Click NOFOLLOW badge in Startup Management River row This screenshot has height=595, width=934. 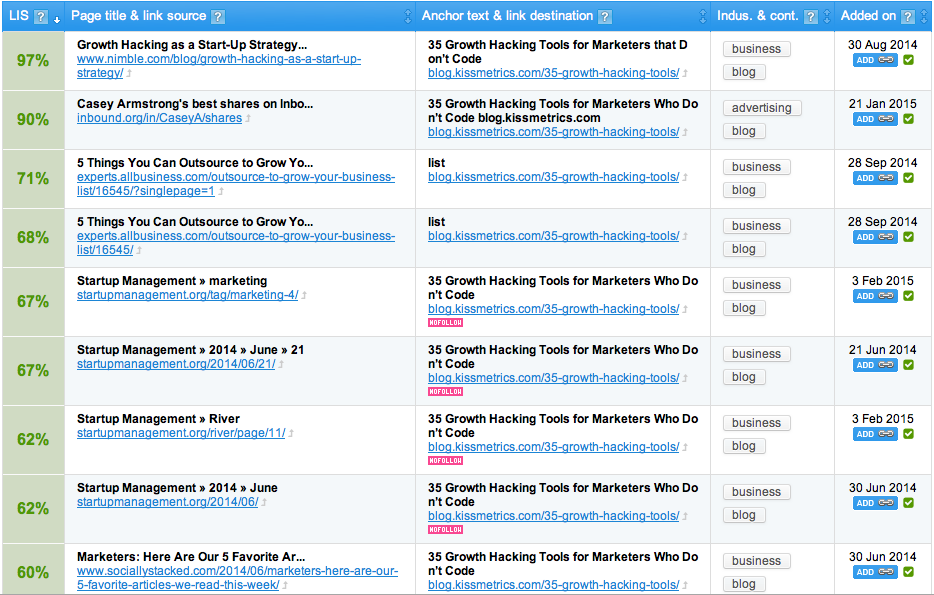446,461
